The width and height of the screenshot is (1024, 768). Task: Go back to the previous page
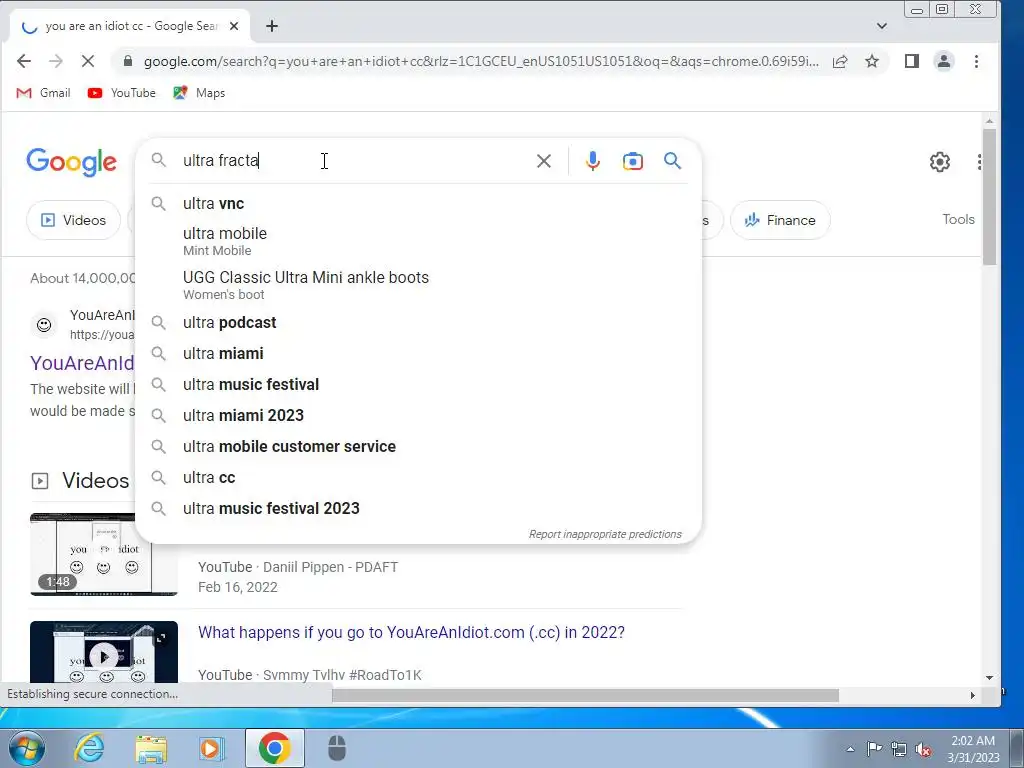24,61
